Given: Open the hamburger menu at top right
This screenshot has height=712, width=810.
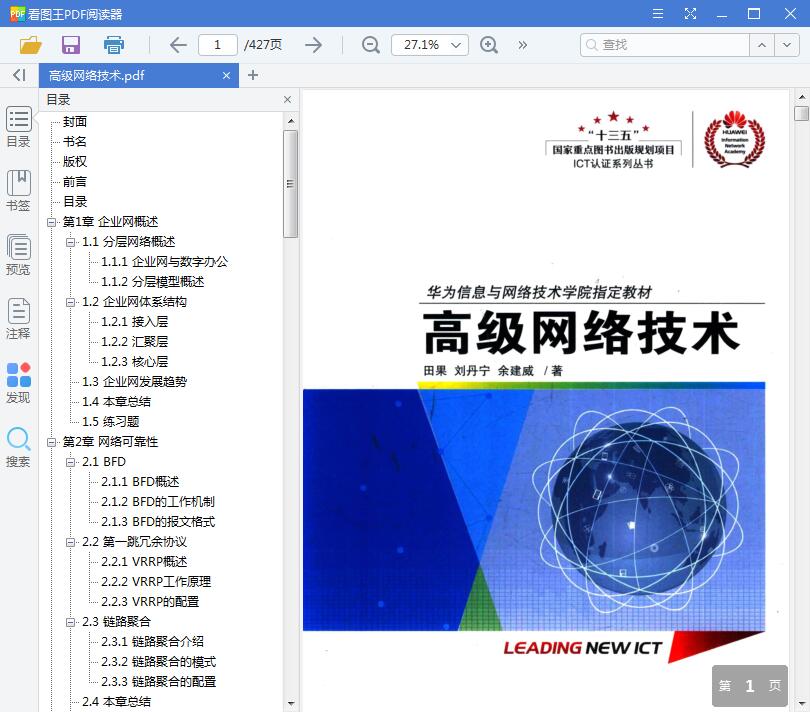Looking at the screenshot, I should (x=658, y=14).
